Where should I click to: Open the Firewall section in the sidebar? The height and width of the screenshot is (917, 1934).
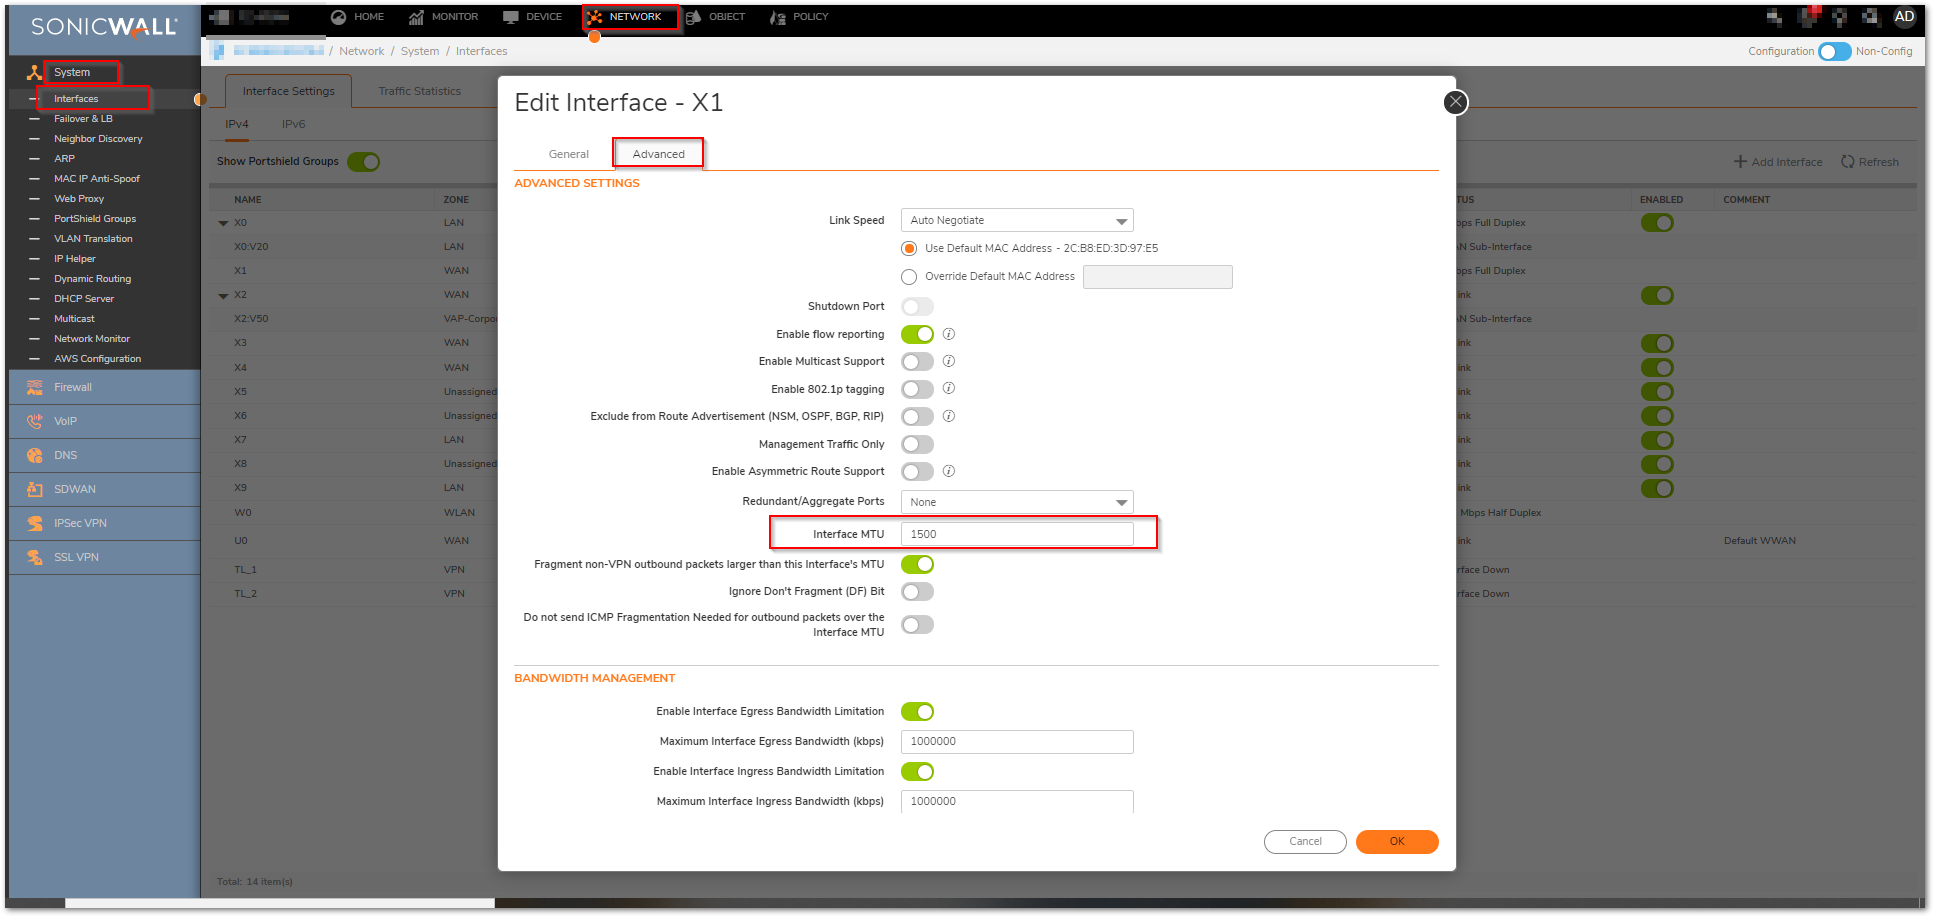(x=73, y=387)
